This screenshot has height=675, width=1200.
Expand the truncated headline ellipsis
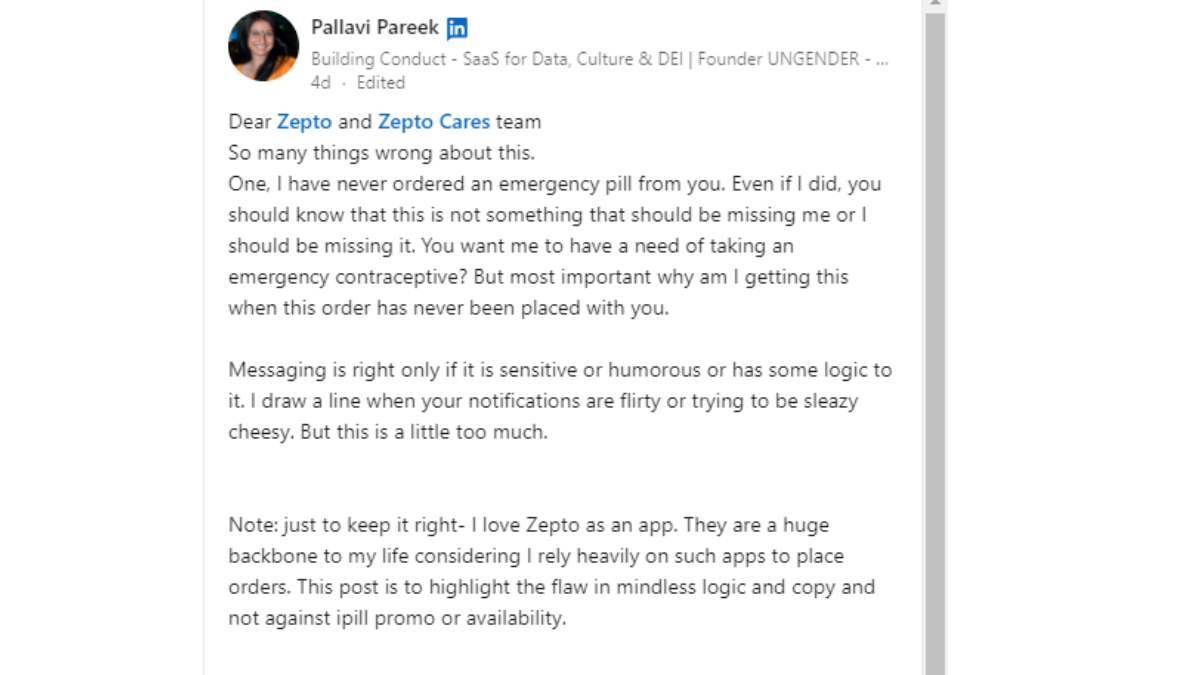coord(882,59)
